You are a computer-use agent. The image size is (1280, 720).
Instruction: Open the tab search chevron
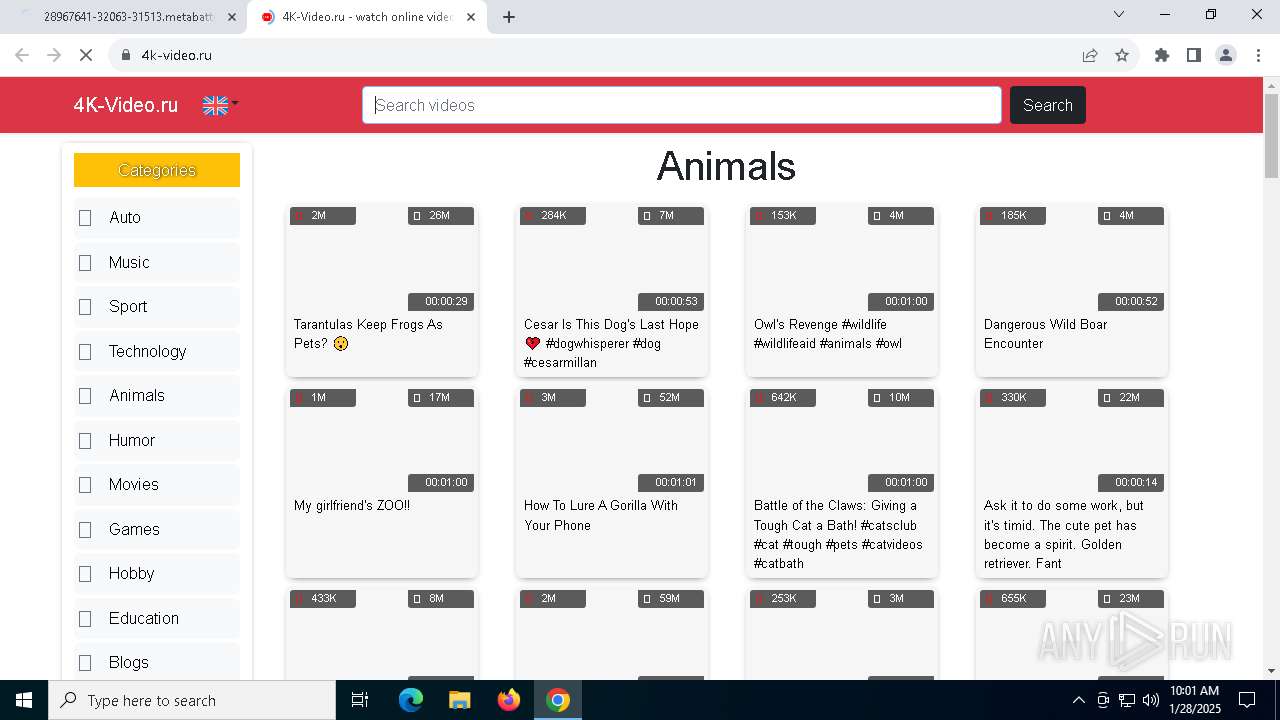point(1119,14)
